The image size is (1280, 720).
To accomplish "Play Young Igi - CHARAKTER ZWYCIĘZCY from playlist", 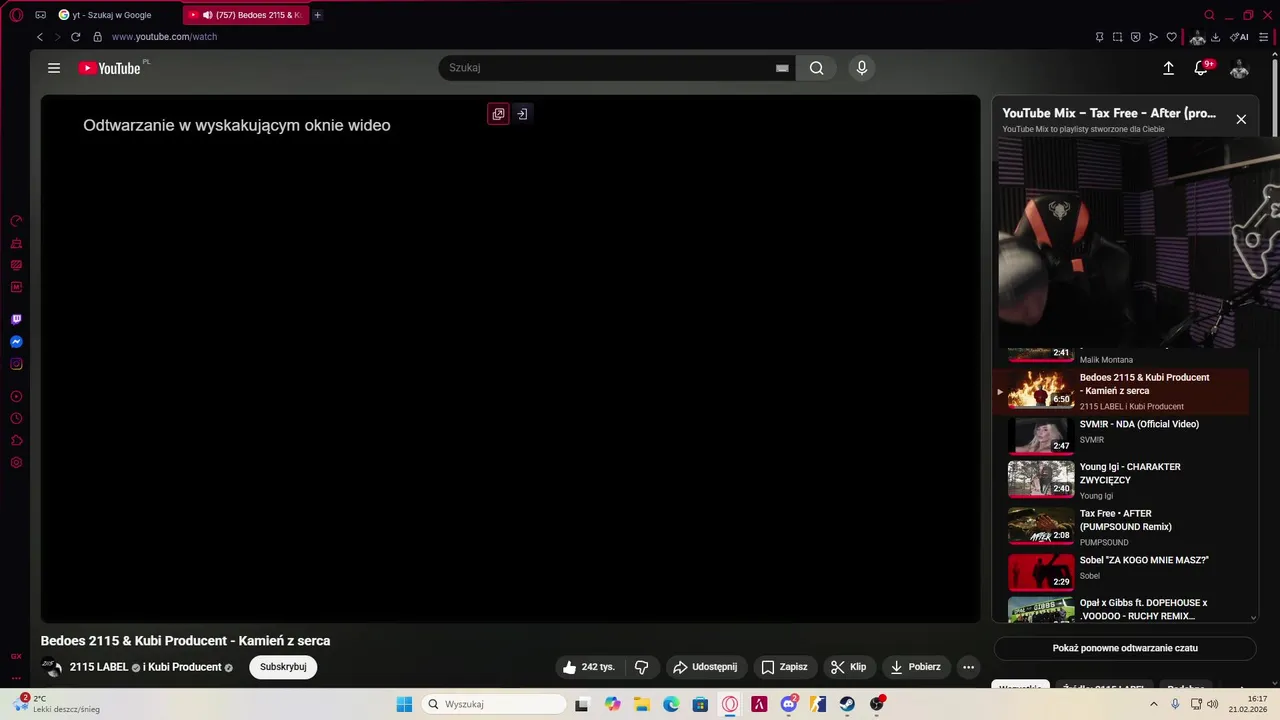I will 1121,480.
